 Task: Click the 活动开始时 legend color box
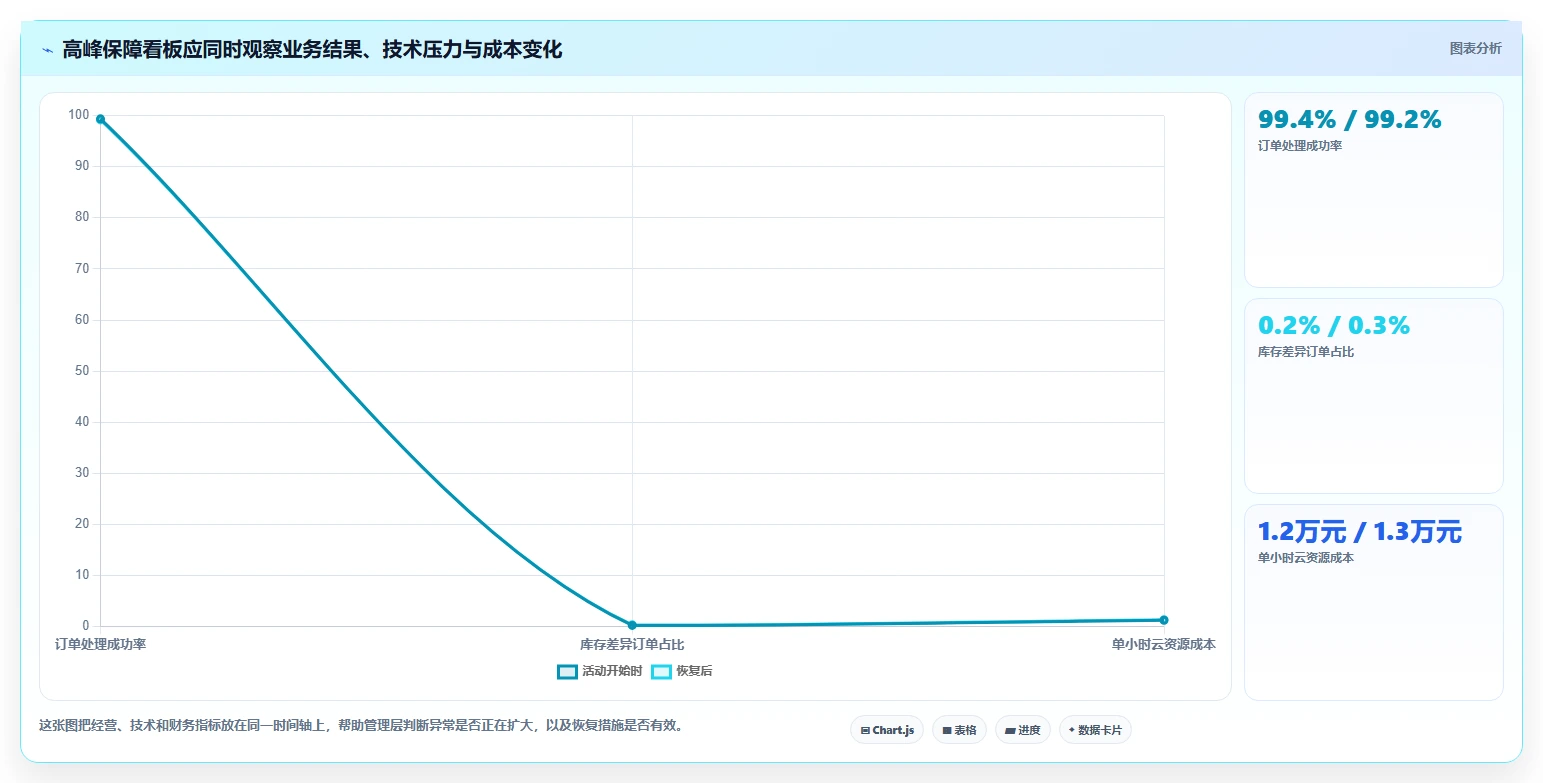[567, 672]
